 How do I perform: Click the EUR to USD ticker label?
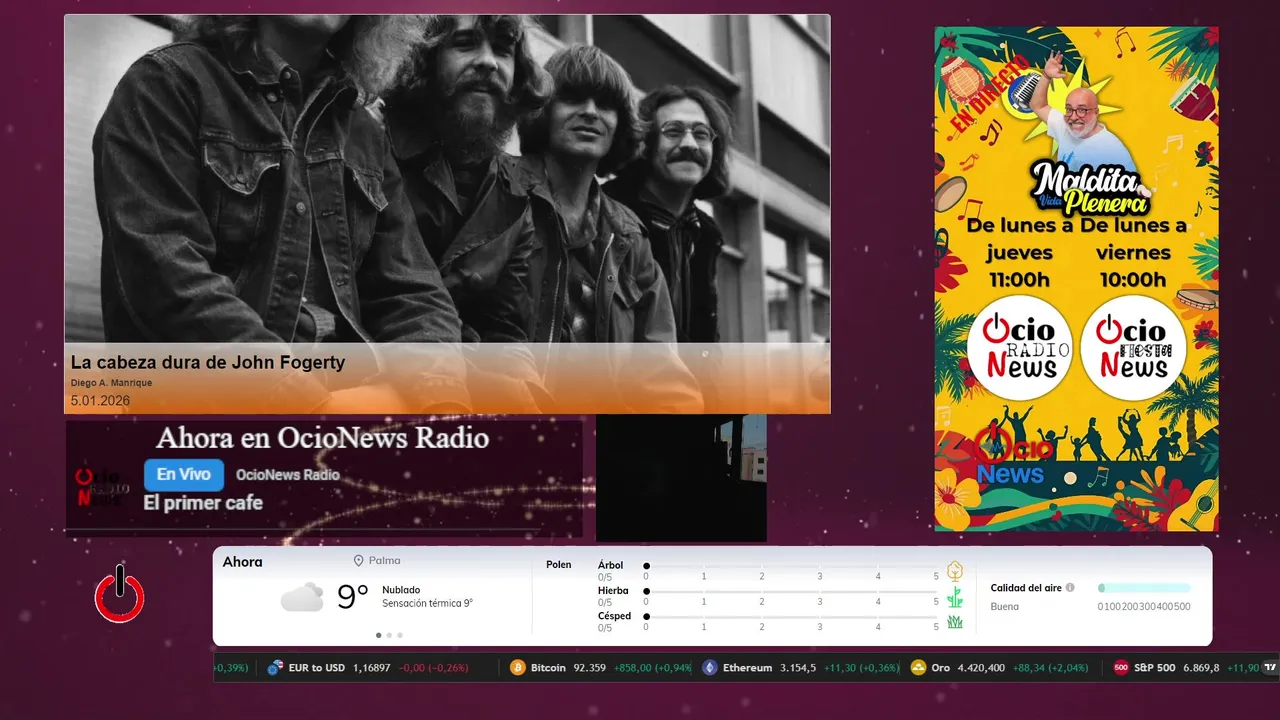(316, 668)
